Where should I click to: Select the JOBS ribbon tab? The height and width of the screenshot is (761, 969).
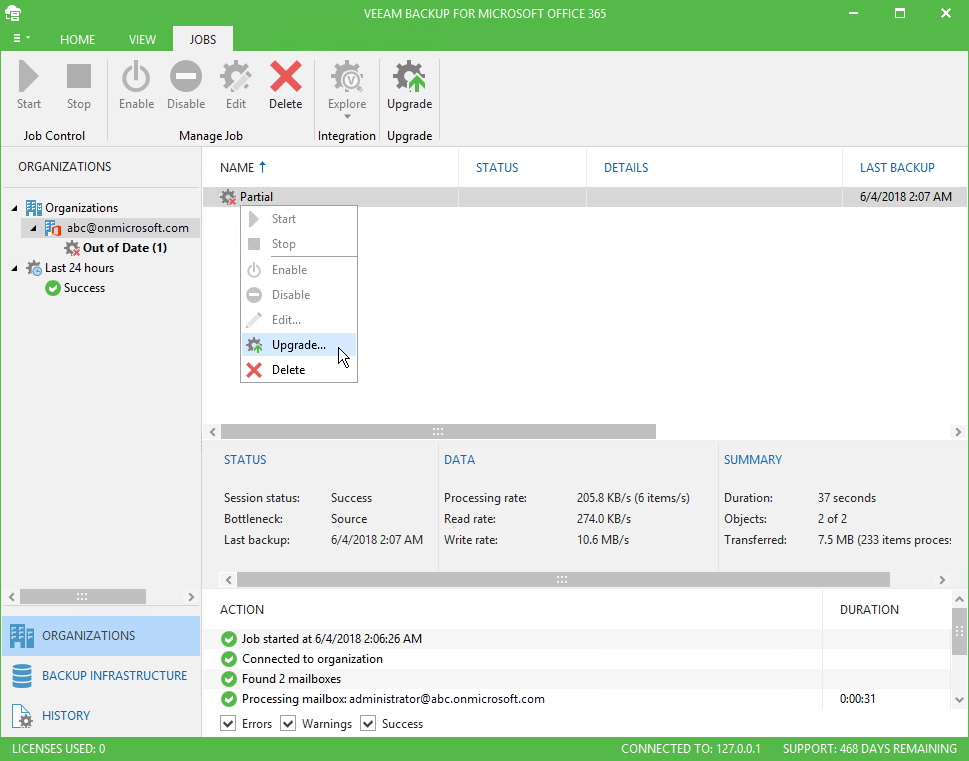203,40
